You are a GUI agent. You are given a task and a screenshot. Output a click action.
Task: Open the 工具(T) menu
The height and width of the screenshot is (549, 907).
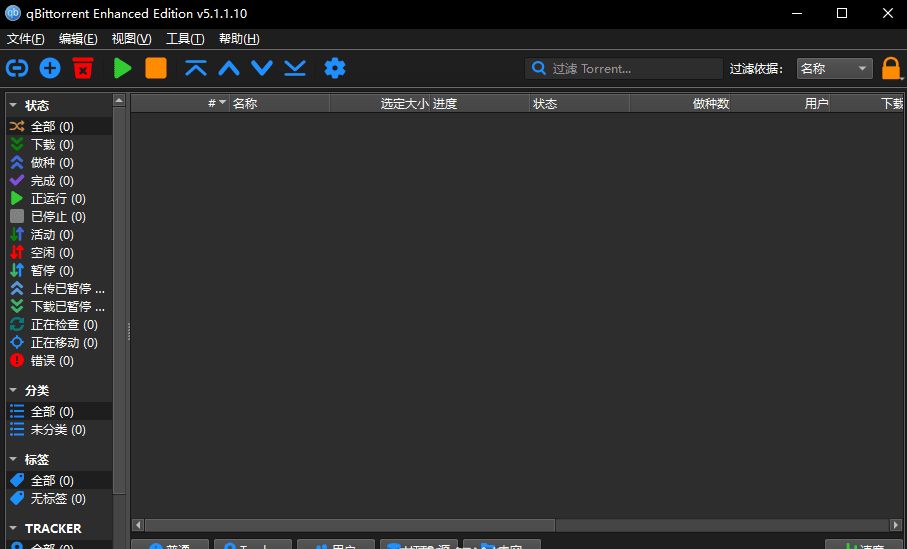tap(185, 39)
